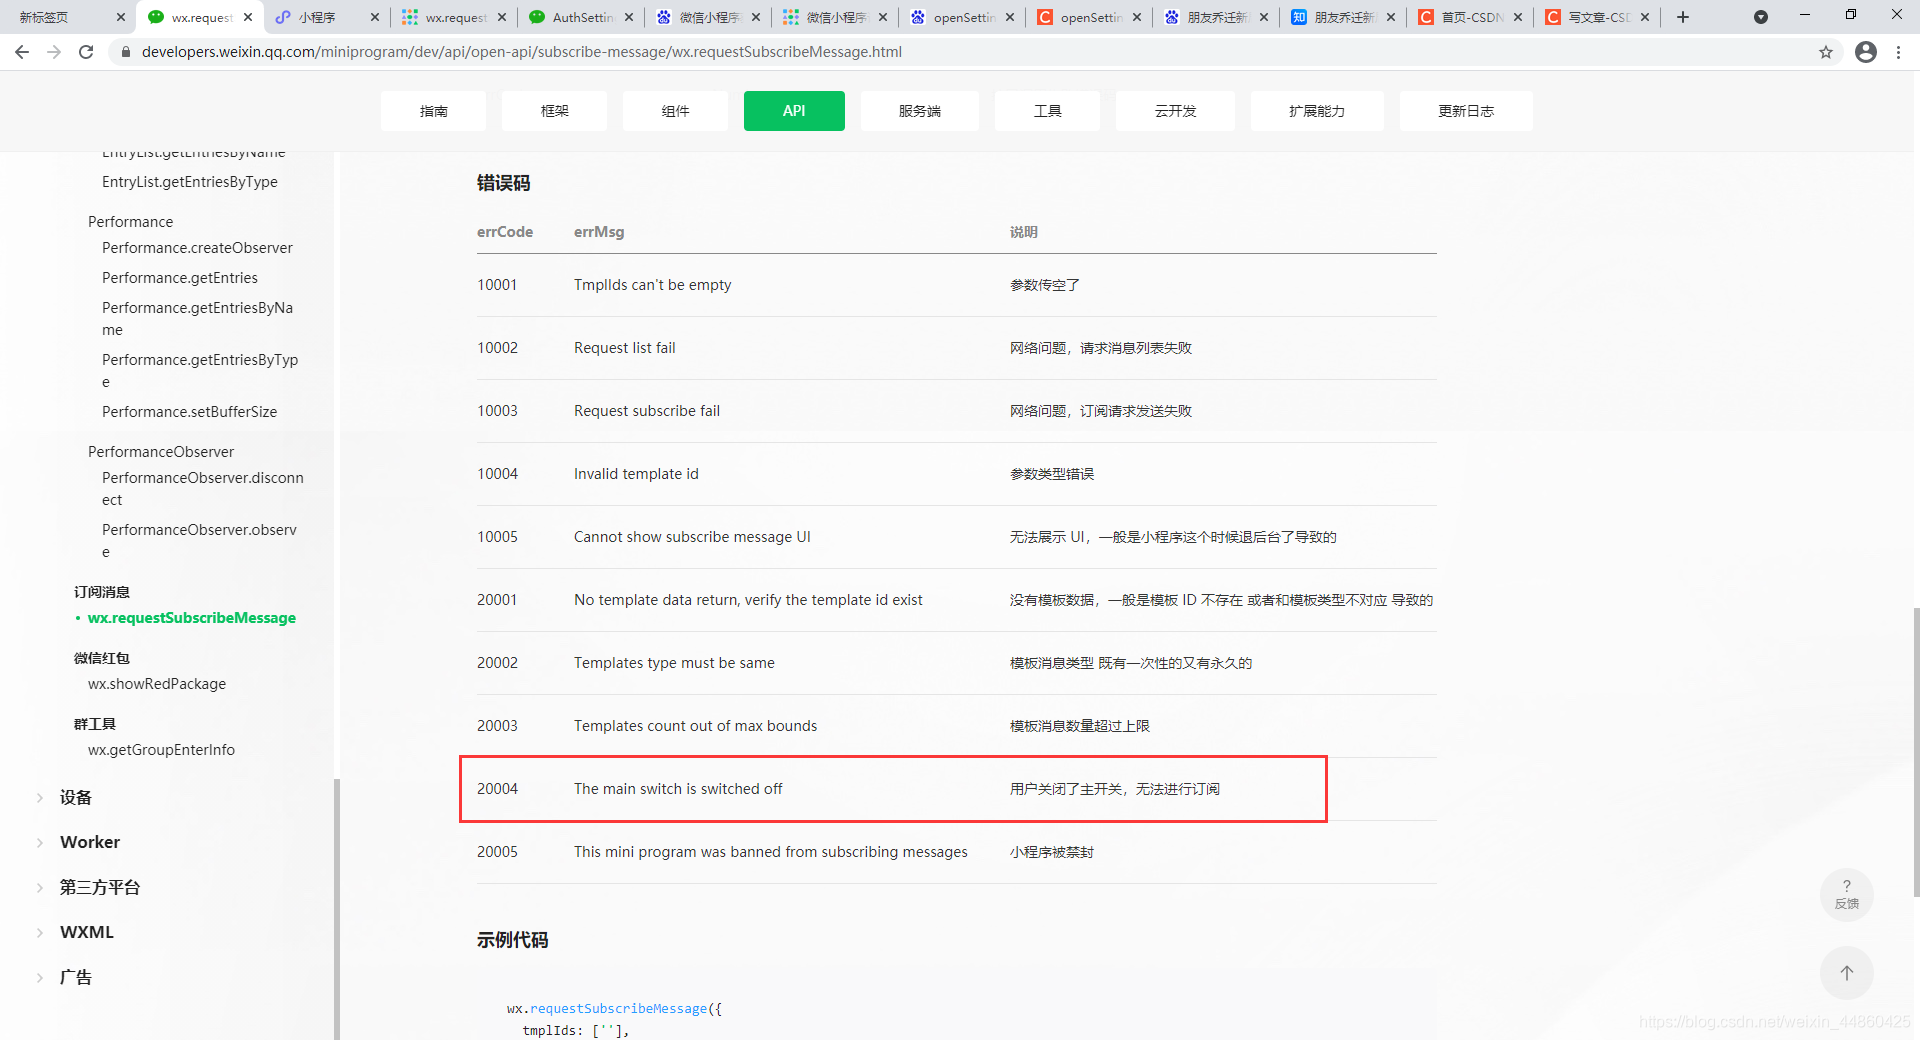
Task: Open EntryList.getEntriesByType in sidebar
Action: coord(189,182)
